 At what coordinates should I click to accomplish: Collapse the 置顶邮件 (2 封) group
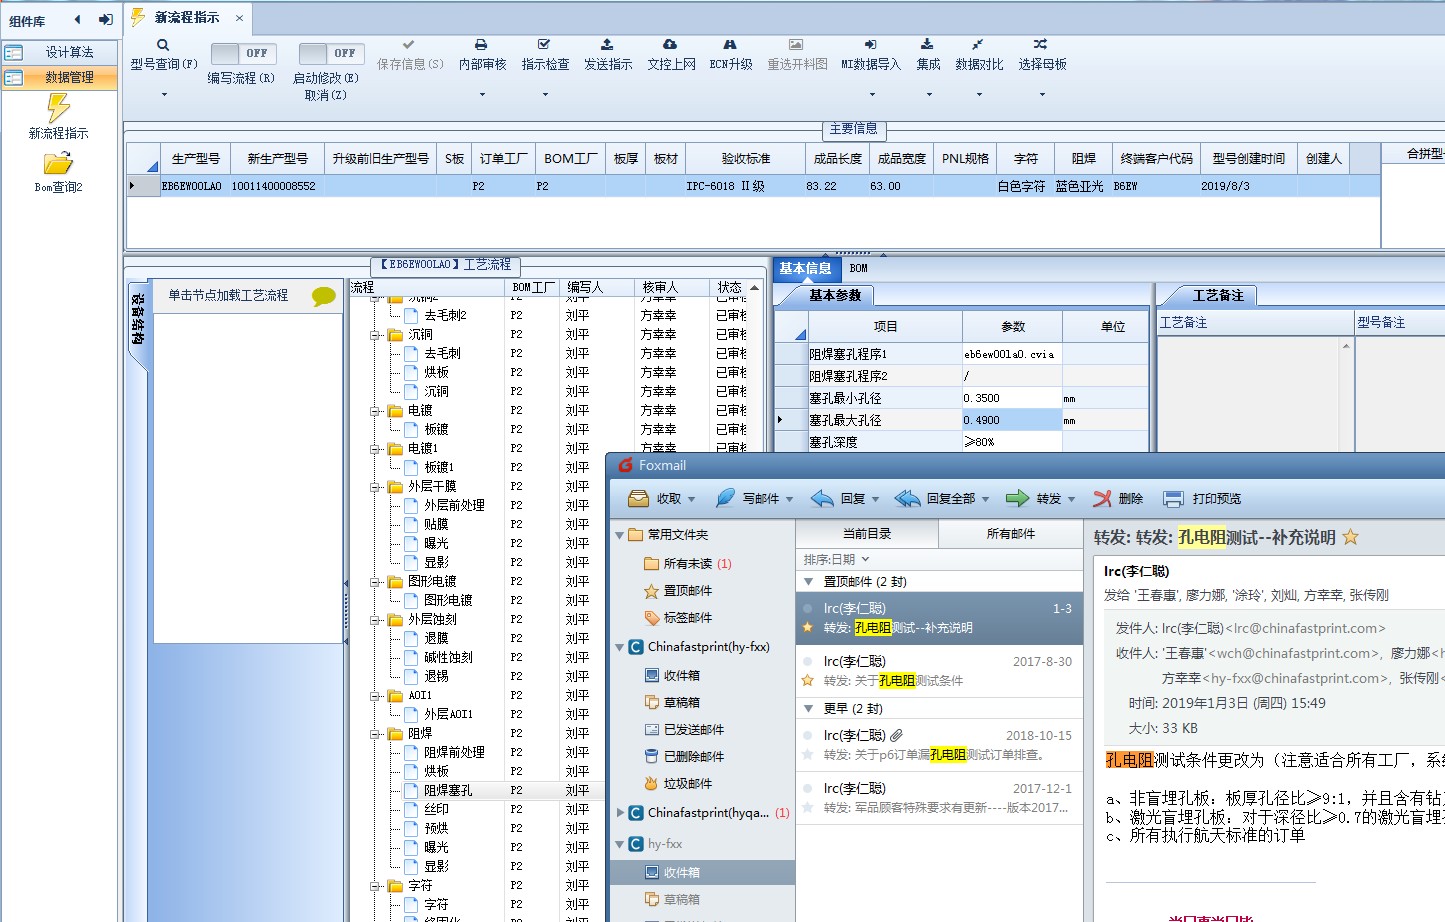[x=808, y=581]
